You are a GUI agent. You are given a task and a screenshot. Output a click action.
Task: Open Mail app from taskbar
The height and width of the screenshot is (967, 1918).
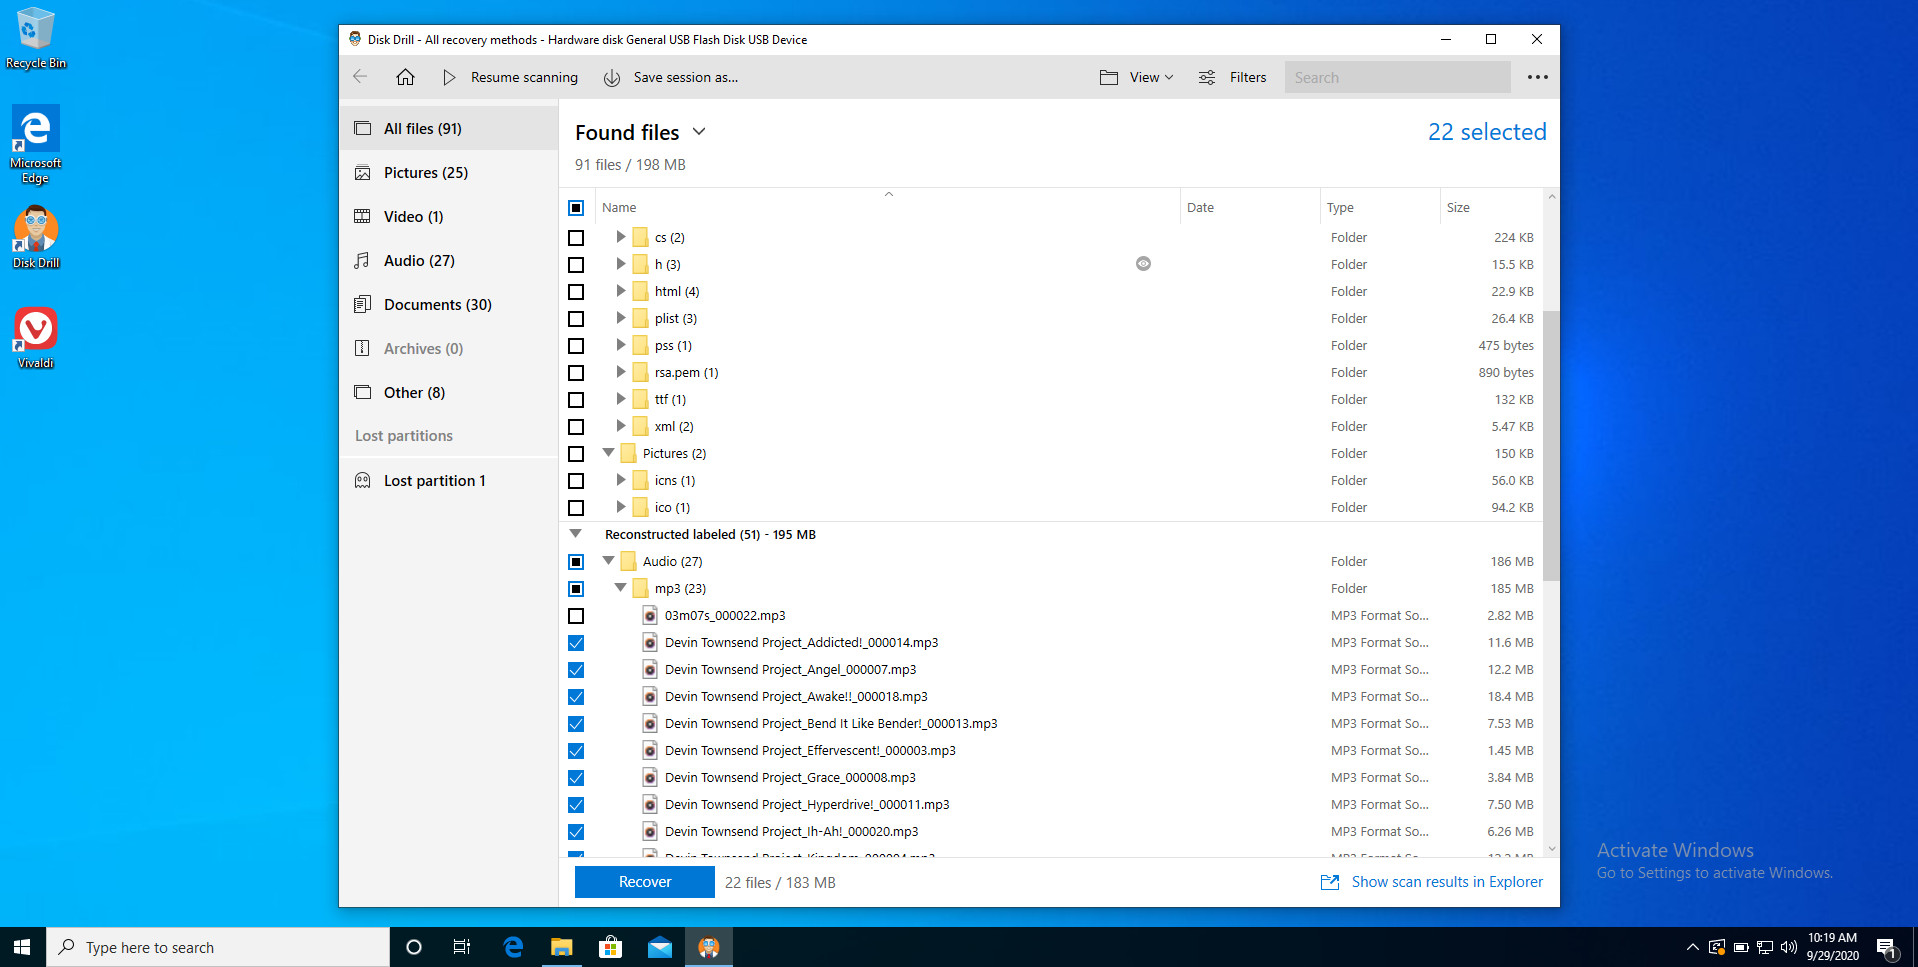click(x=660, y=947)
